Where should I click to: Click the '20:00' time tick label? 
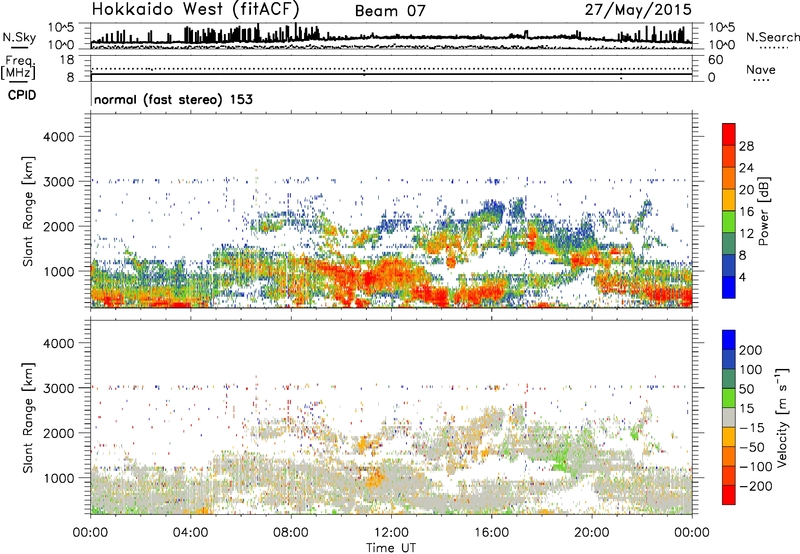pos(591,533)
